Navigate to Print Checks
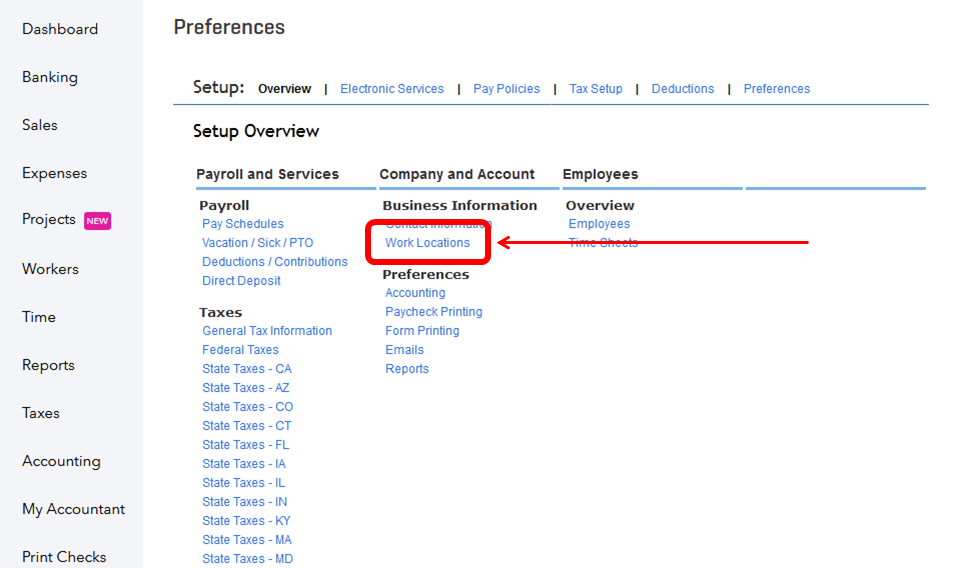This screenshot has height=568, width=977. pos(64,557)
